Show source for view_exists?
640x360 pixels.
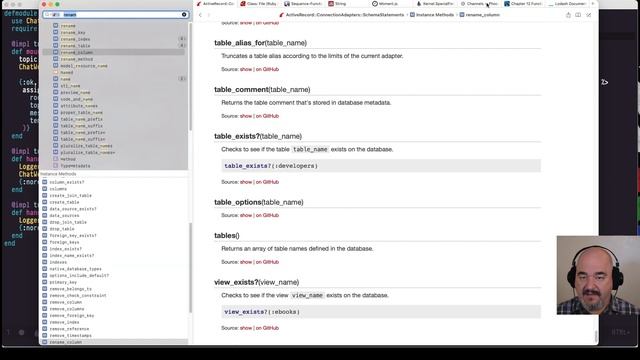pyautogui.click(x=246, y=328)
